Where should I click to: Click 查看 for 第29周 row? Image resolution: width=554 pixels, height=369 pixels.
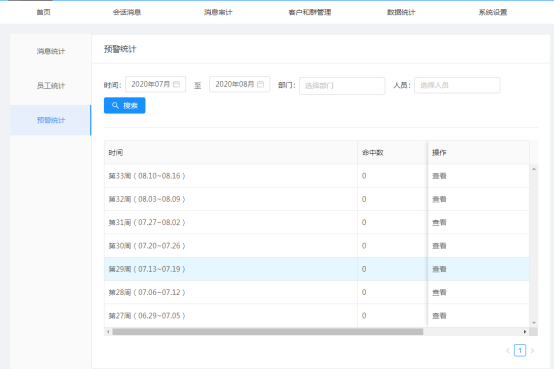(x=439, y=269)
